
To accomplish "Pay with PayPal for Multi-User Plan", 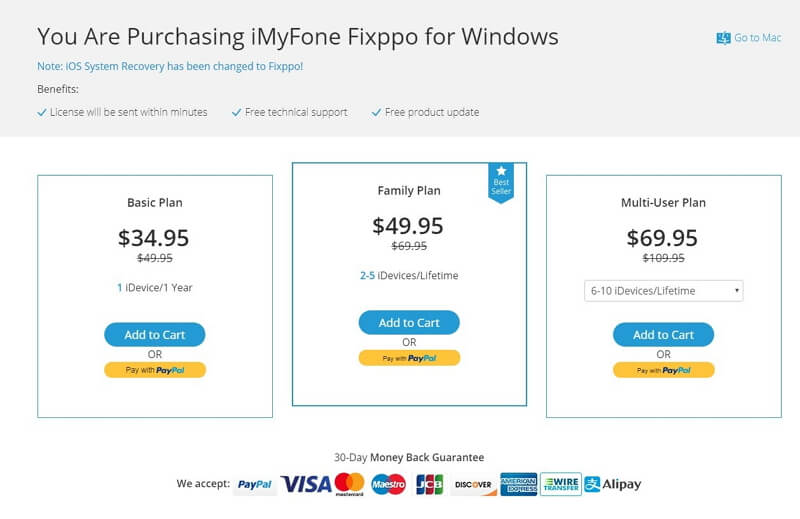I will (x=663, y=370).
